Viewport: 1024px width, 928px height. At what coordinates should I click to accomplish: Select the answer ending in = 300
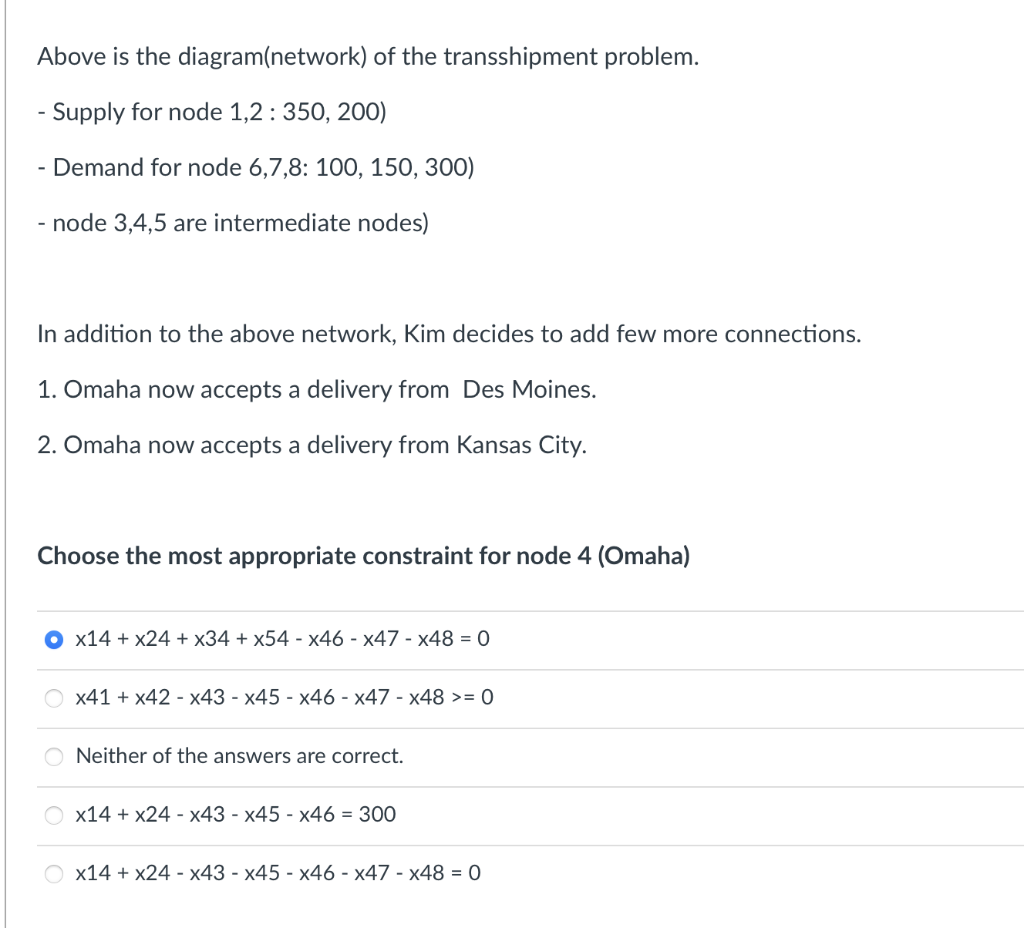[54, 815]
